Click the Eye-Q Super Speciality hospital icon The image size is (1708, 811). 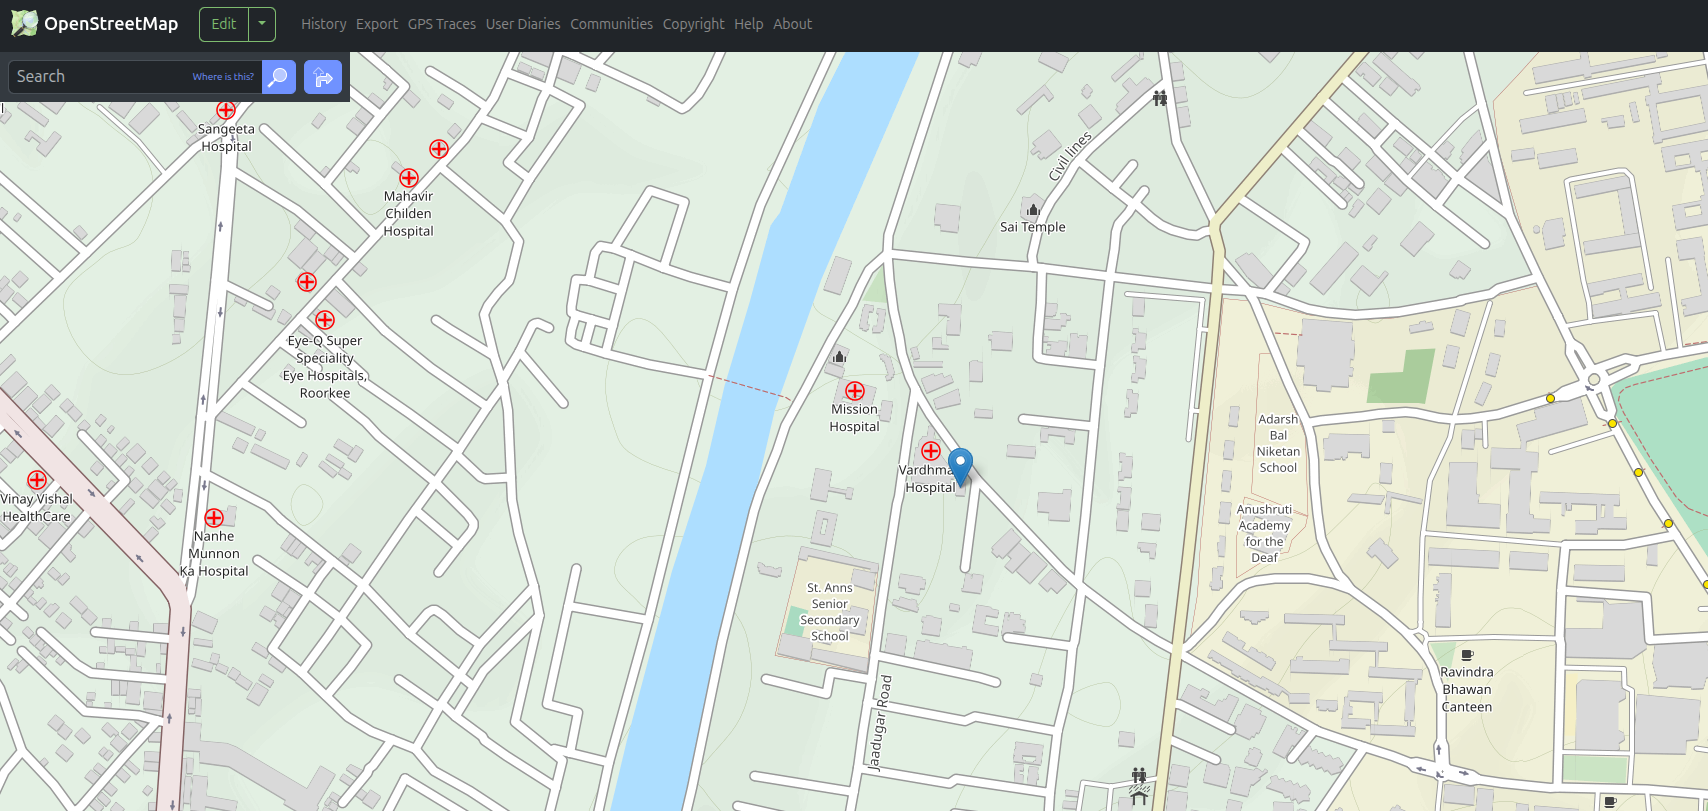(x=325, y=320)
